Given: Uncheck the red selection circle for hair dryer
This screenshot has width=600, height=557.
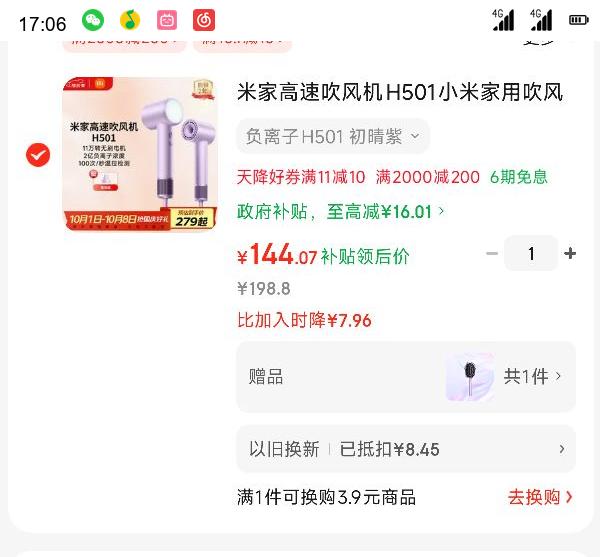Looking at the screenshot, I should [x=38, y=155].
